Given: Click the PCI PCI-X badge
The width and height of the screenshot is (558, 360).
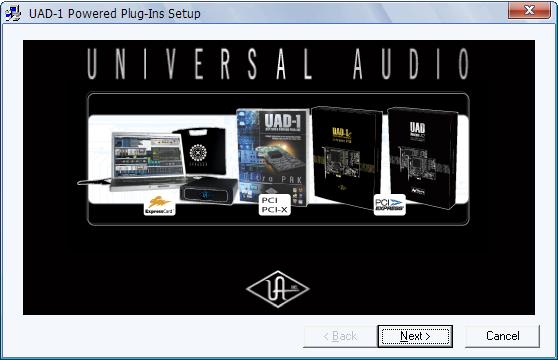Looking at the screenshot, I should pyautogui.click(x=274, y=205).
